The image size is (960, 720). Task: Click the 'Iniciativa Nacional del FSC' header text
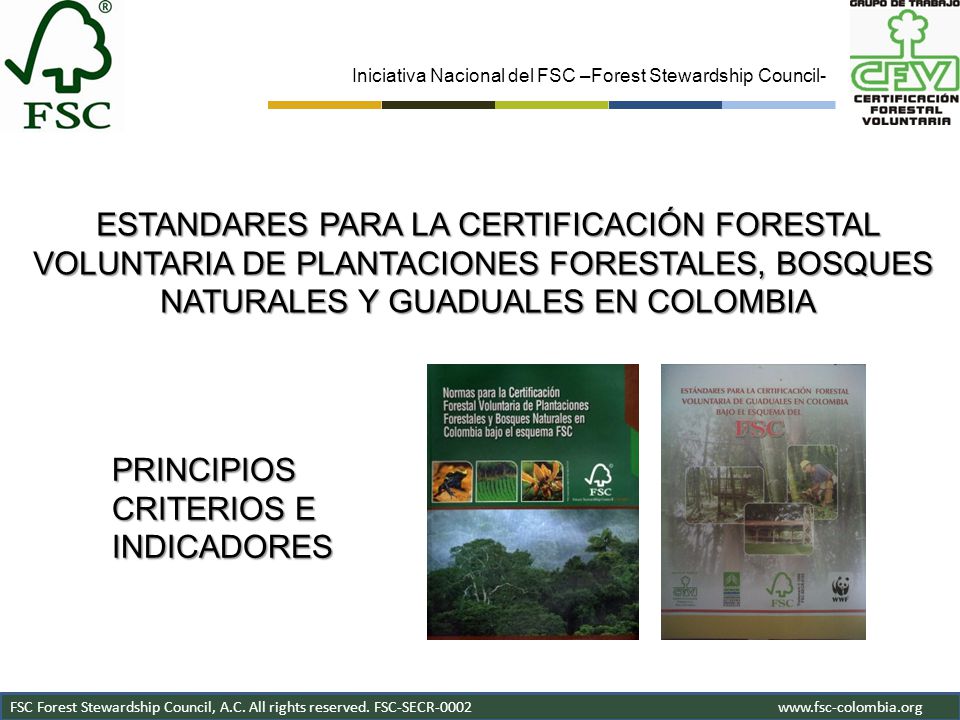pyautogui.click(x=589, y=76)
